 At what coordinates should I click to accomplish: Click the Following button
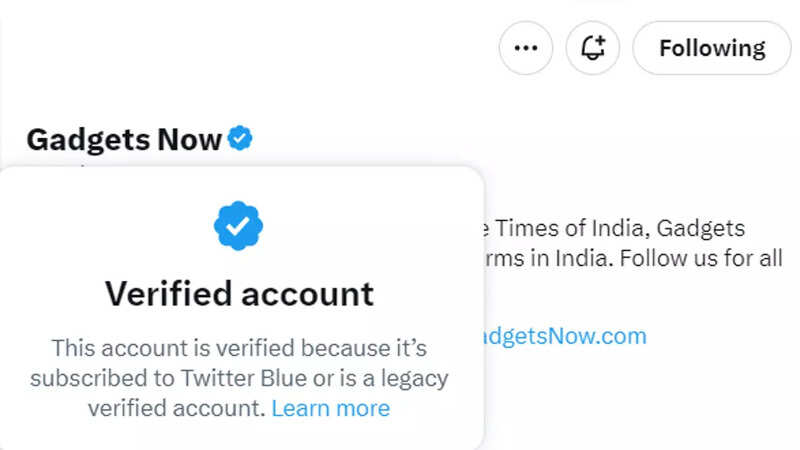click(712, 48)
